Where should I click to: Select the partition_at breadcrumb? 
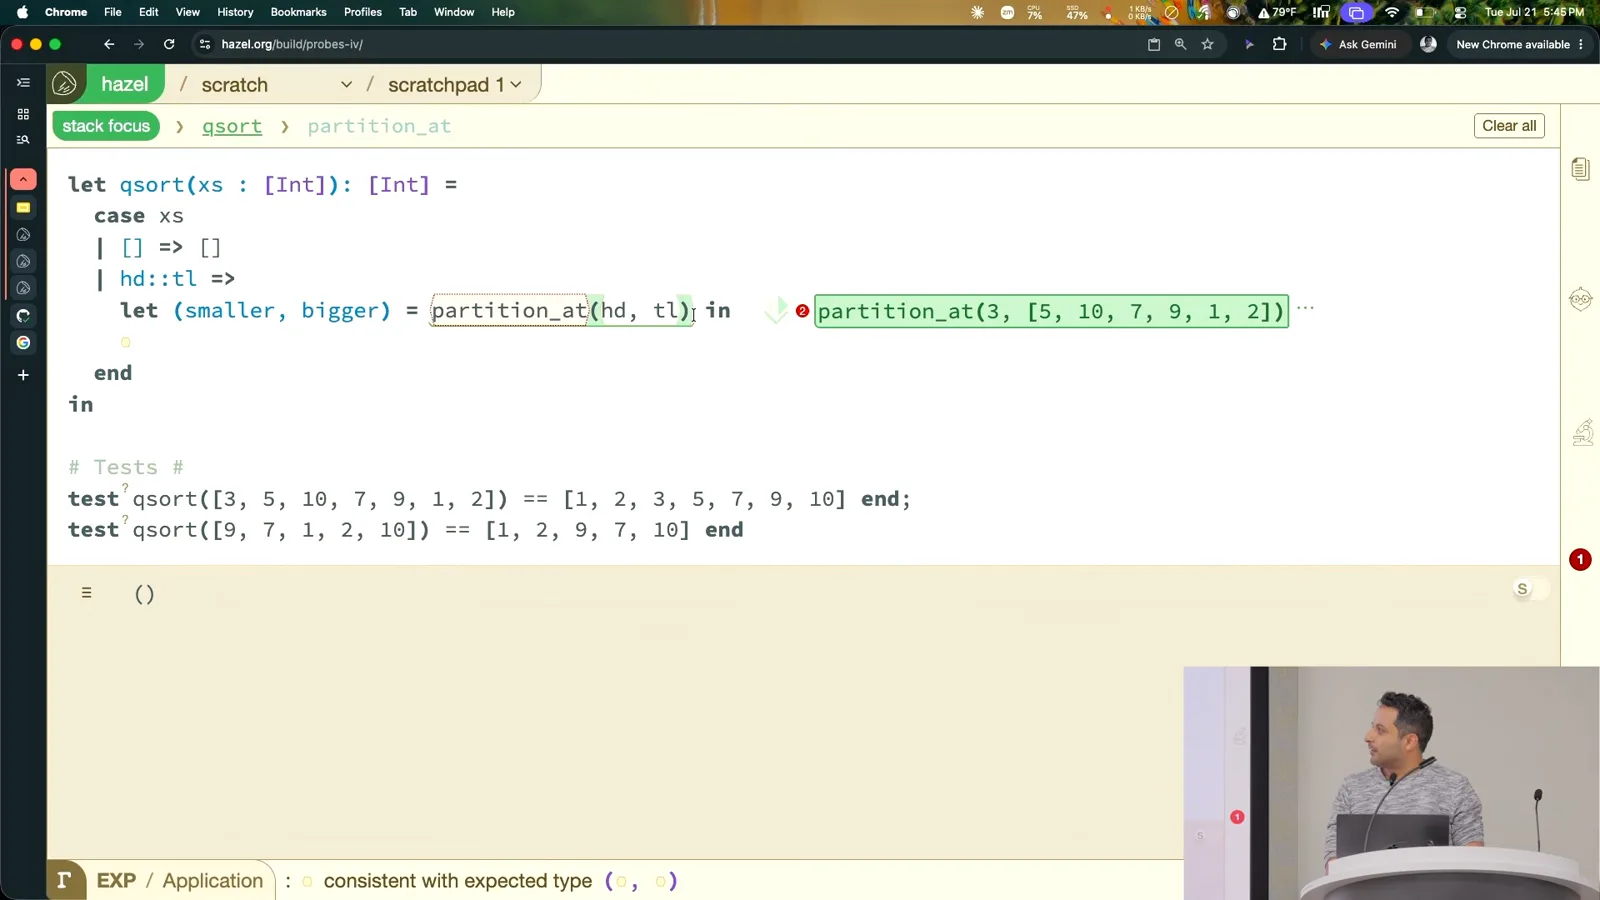tap(379, 126)
